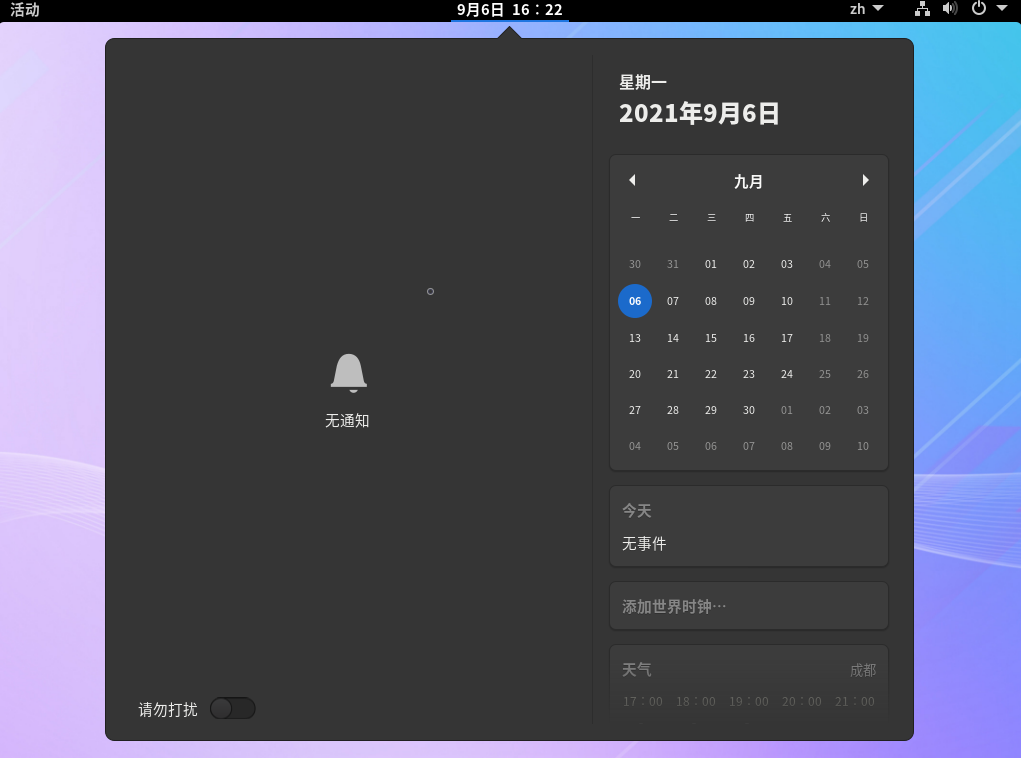Viewport: 1021px width, 758px height.
Task: Click the 今天 events section
Action: click(x=748, y=526)
